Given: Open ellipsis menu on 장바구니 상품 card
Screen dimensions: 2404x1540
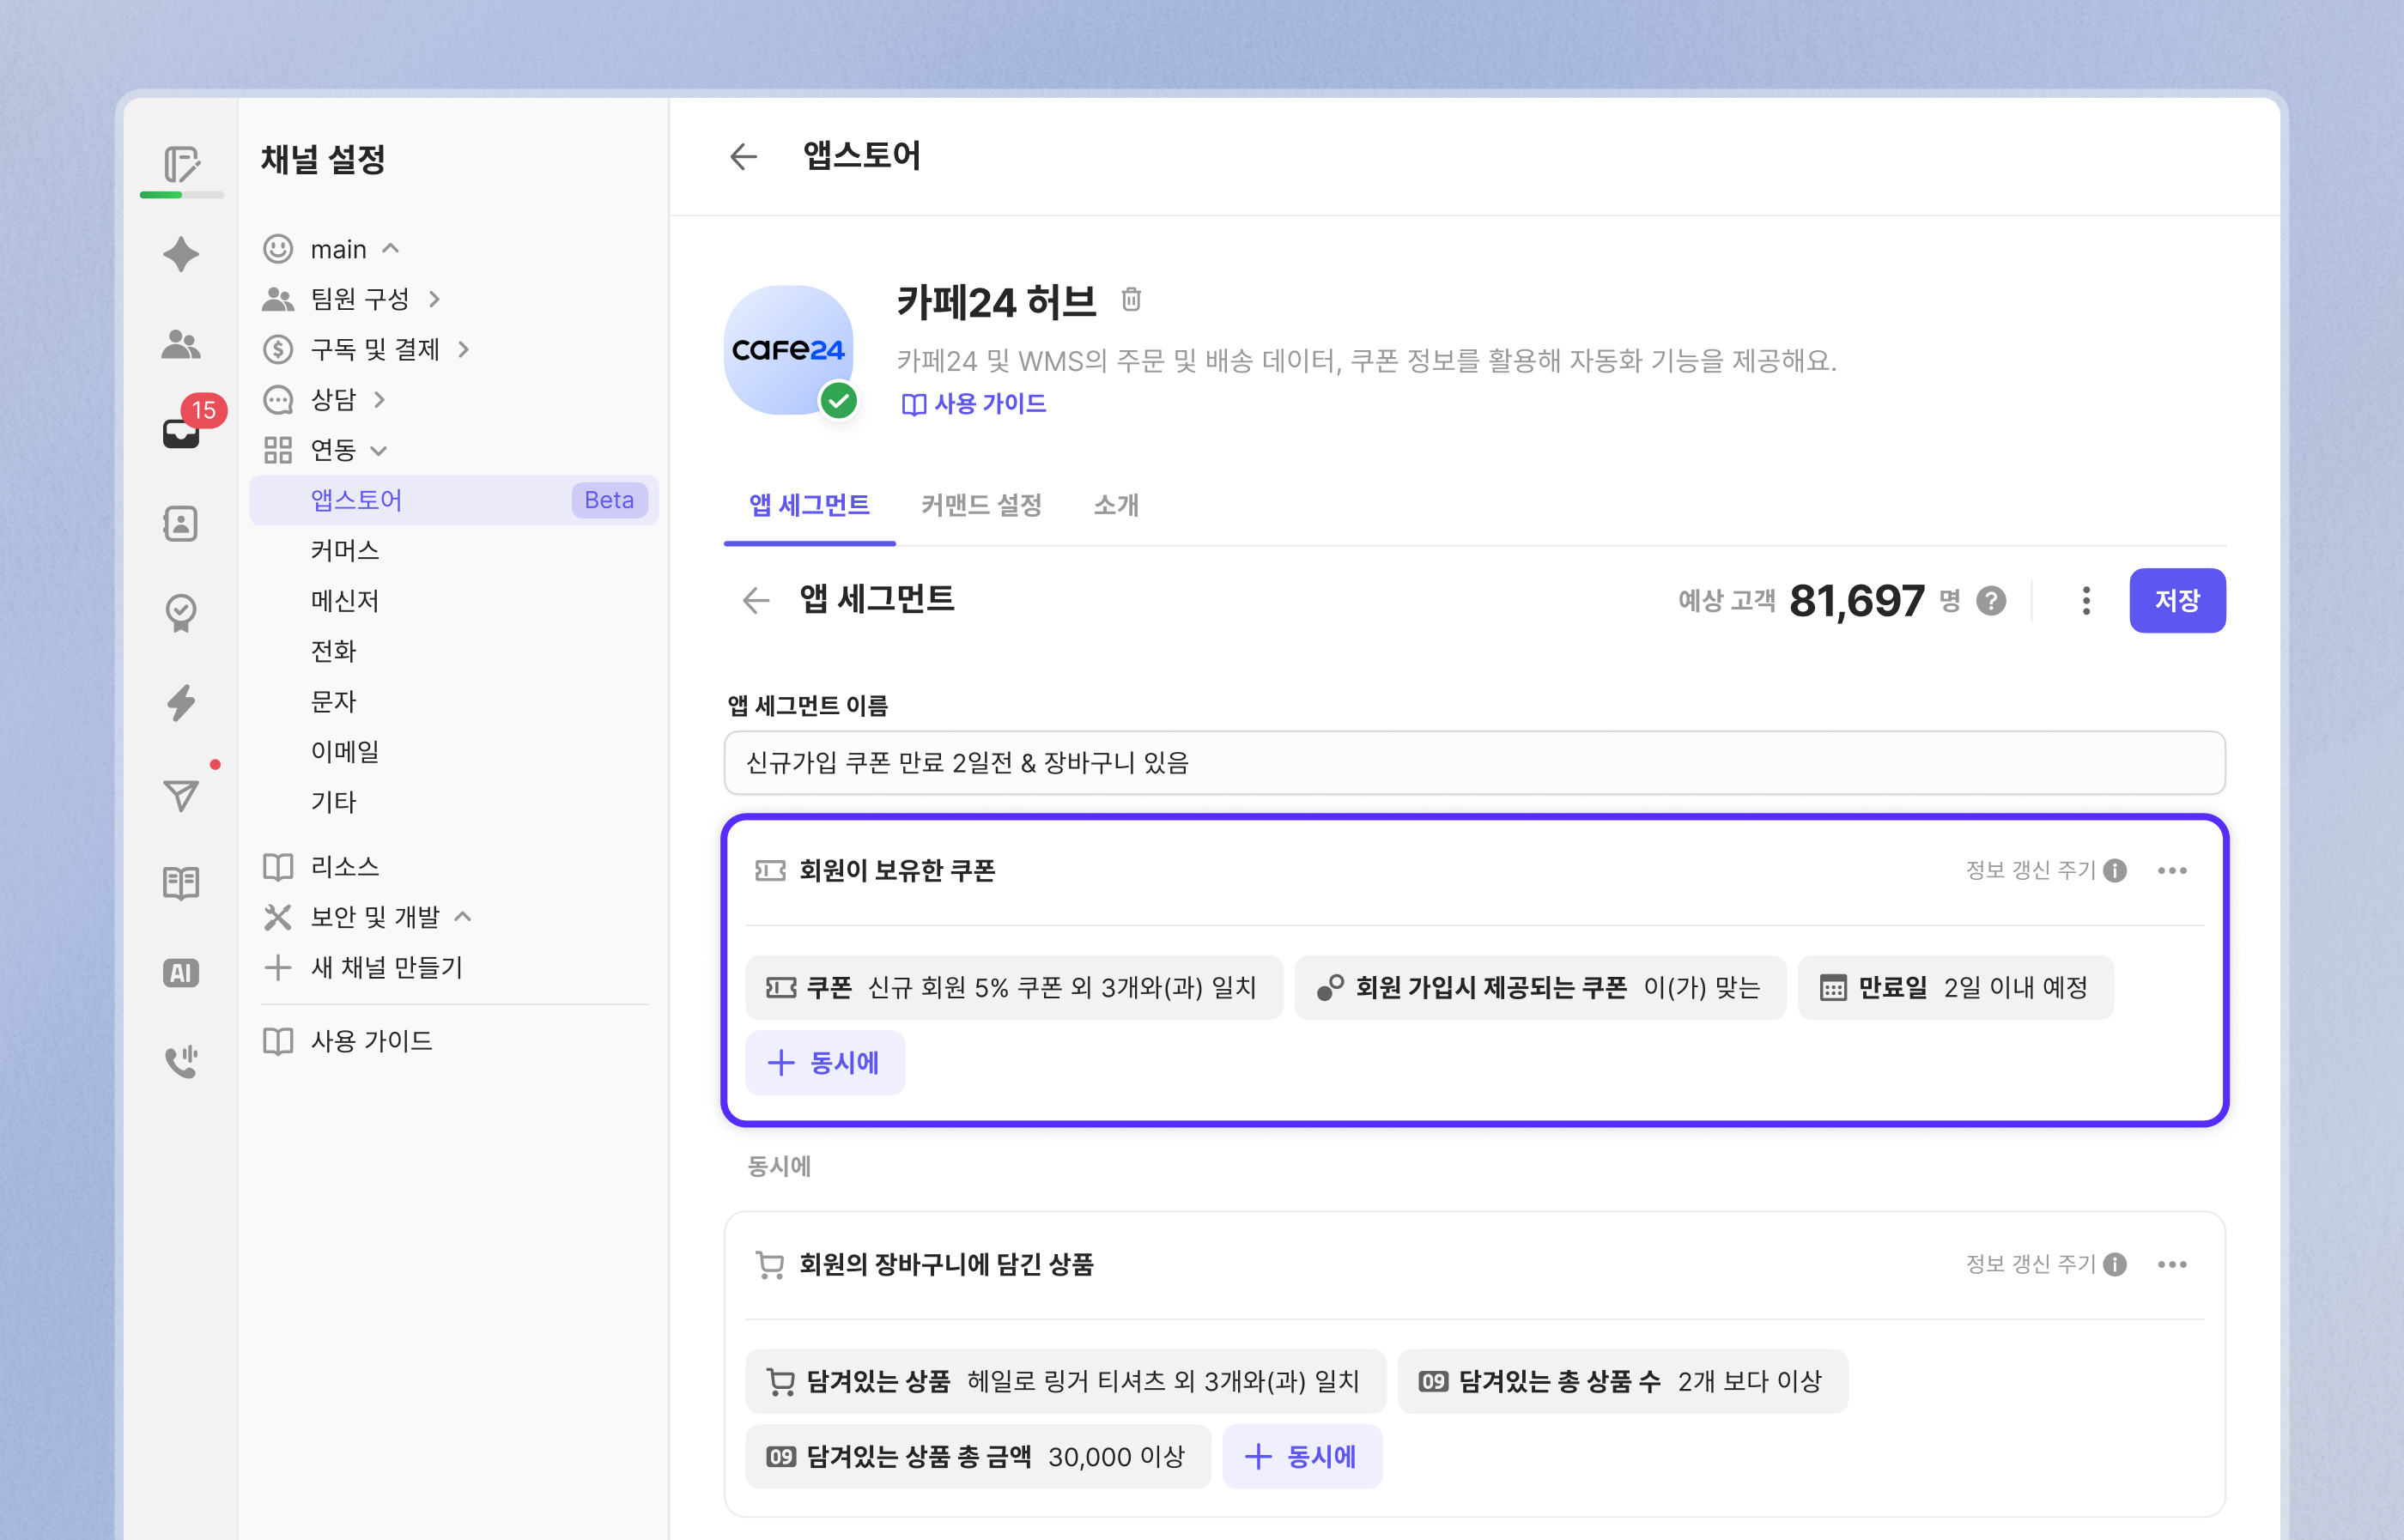Looking at the screenshot, I should tap(2172, 1264).
